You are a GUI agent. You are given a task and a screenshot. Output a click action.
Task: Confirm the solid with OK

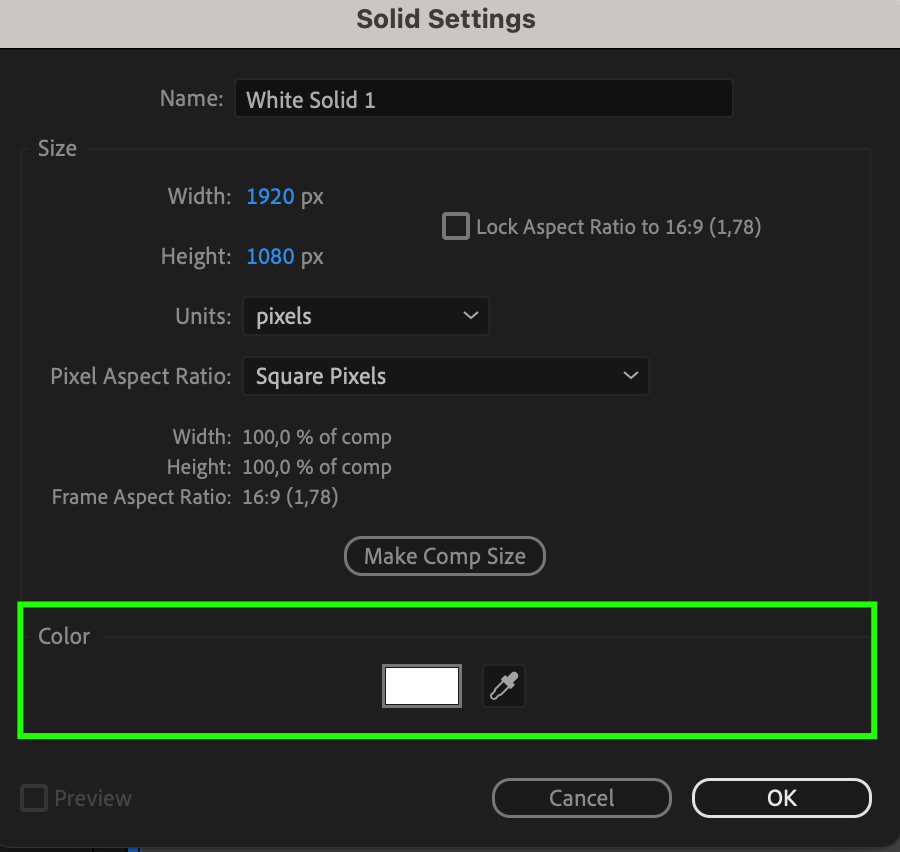pos(781,798)
